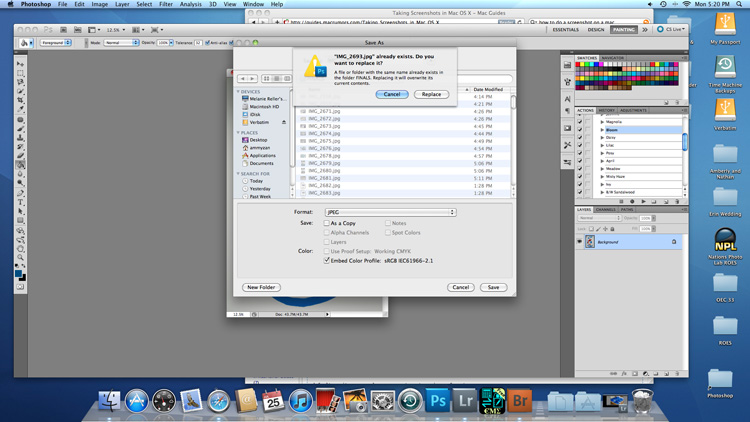750x422 pixels.
Task: Toggle the Meadow action checkbox
Action: click(580, 168)
